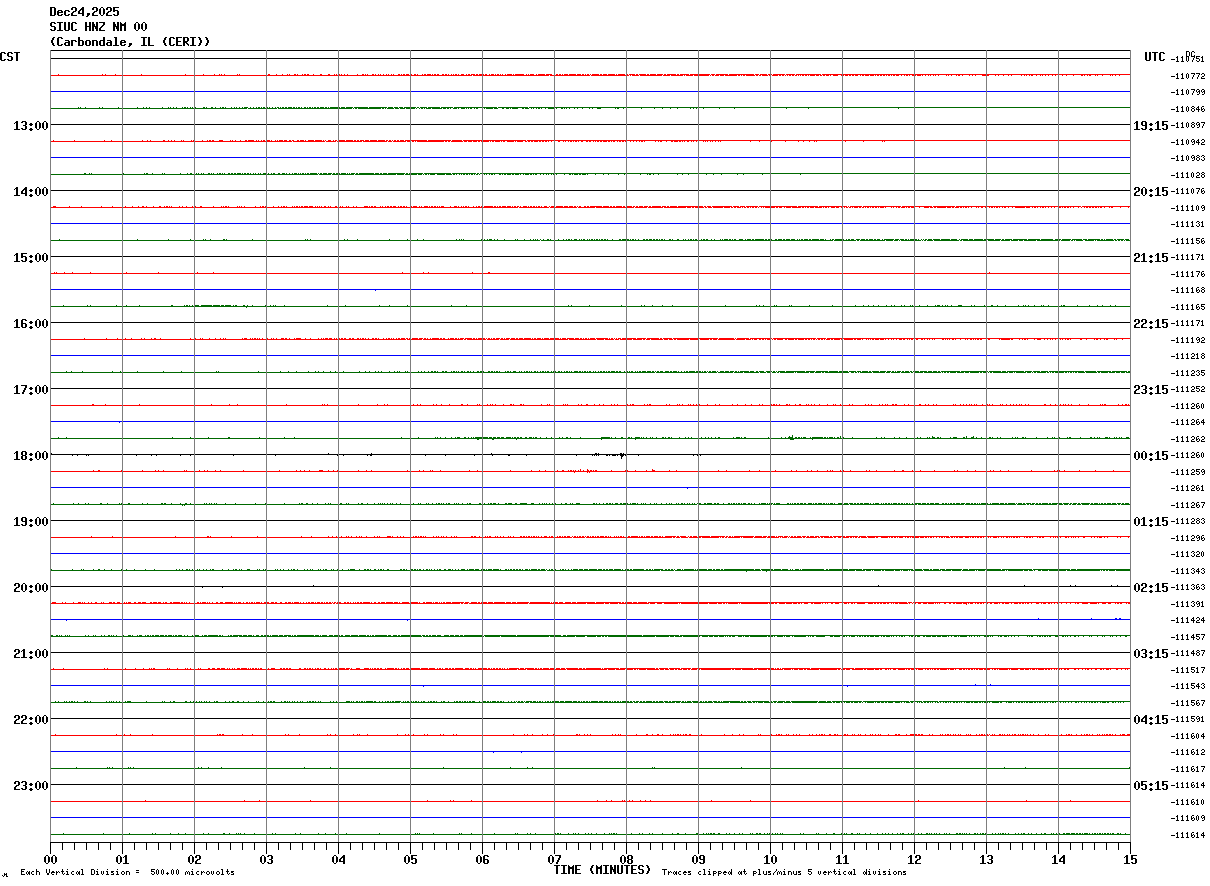Click the 01:15 UTC time label
Screen dimensions: 1210x886
coord(1150,522)
